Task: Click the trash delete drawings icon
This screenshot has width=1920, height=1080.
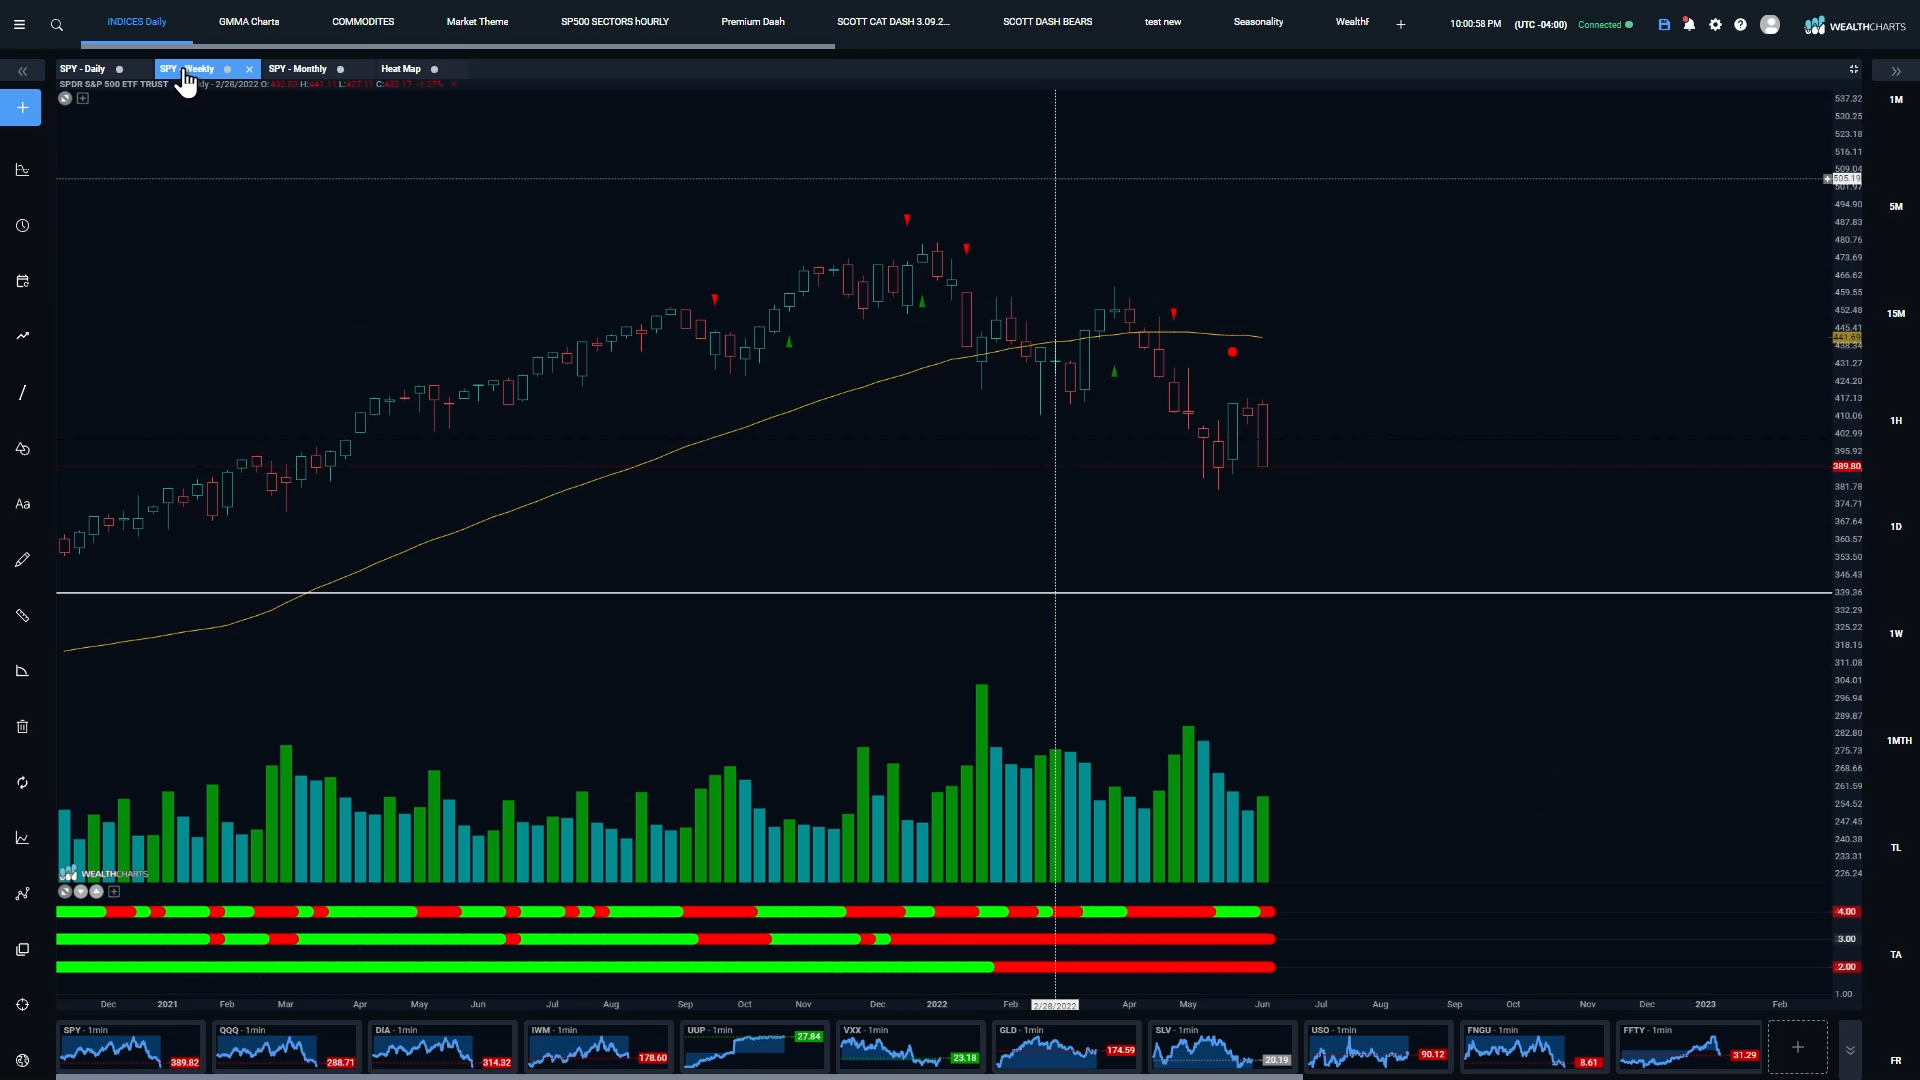Action: pyautogui.click(x=22, y=727)
